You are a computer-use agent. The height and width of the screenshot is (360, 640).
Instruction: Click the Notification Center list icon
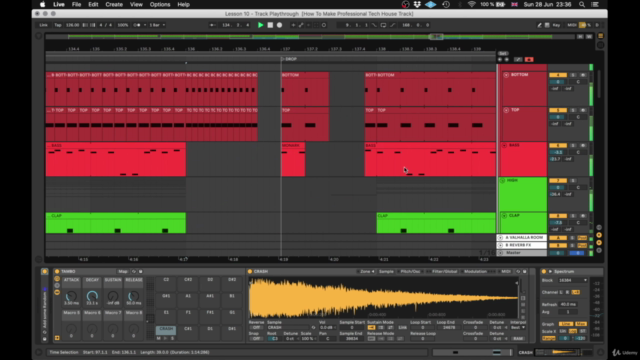pyautogui.click(x=596, y=4)
